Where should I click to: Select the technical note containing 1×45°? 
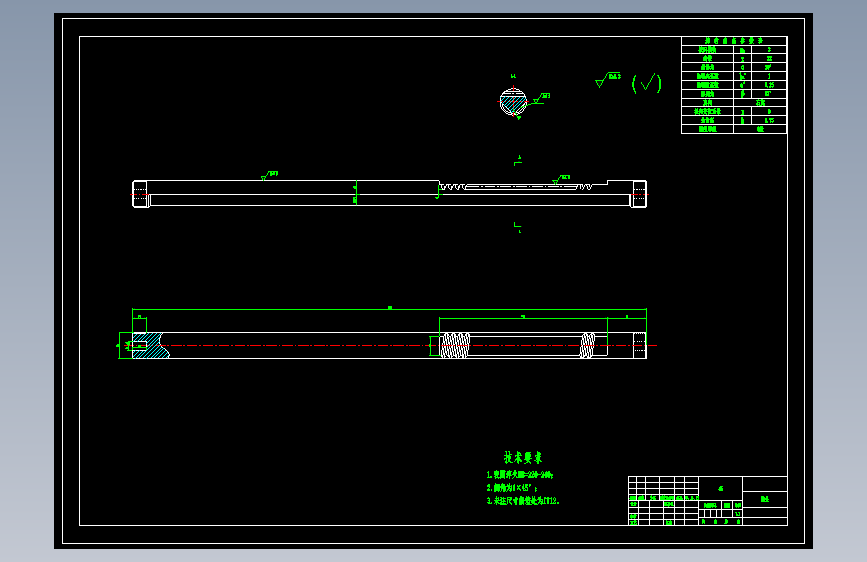(x=512, y=488)
